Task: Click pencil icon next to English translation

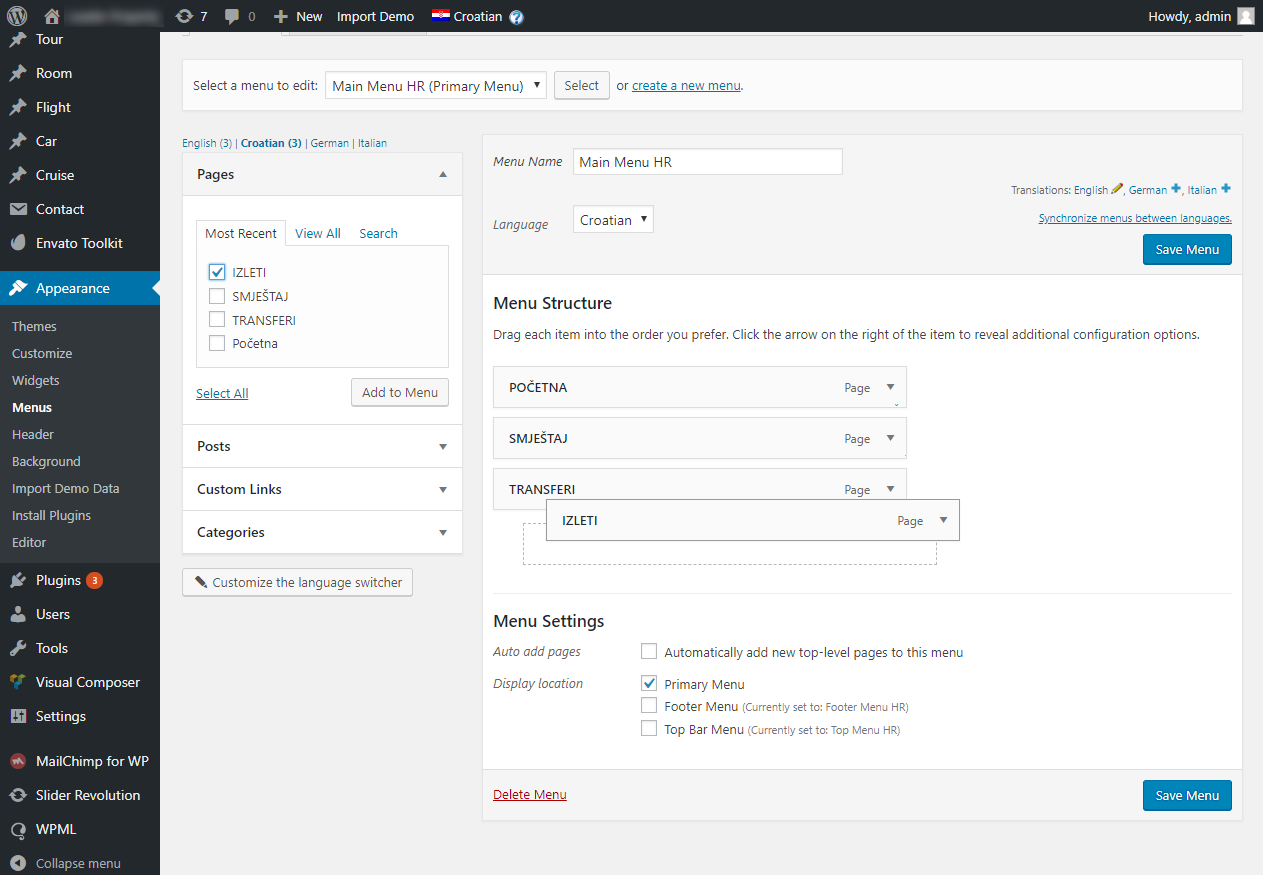Action: pos(1117,189)
